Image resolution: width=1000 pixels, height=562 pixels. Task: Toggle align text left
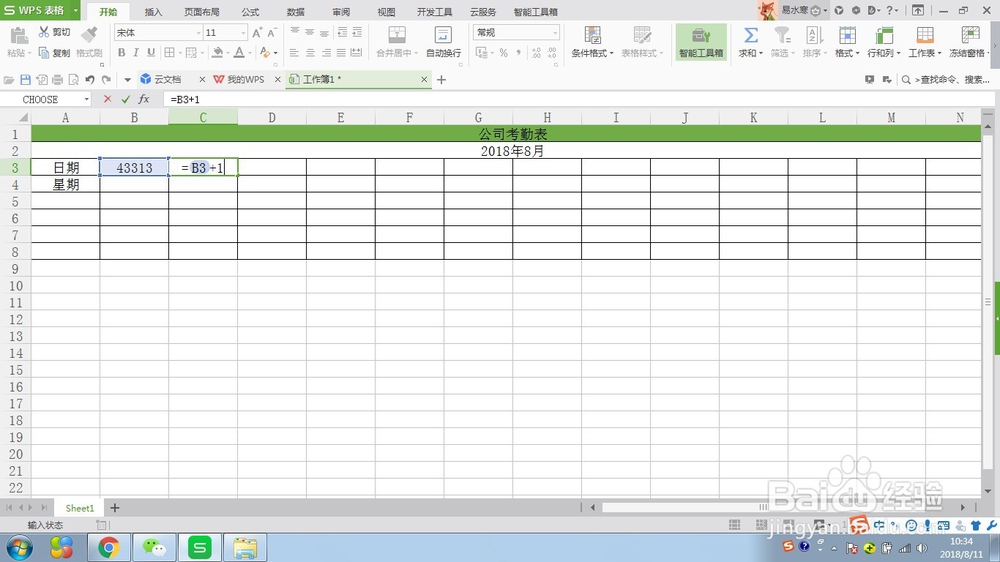point(294,53)
